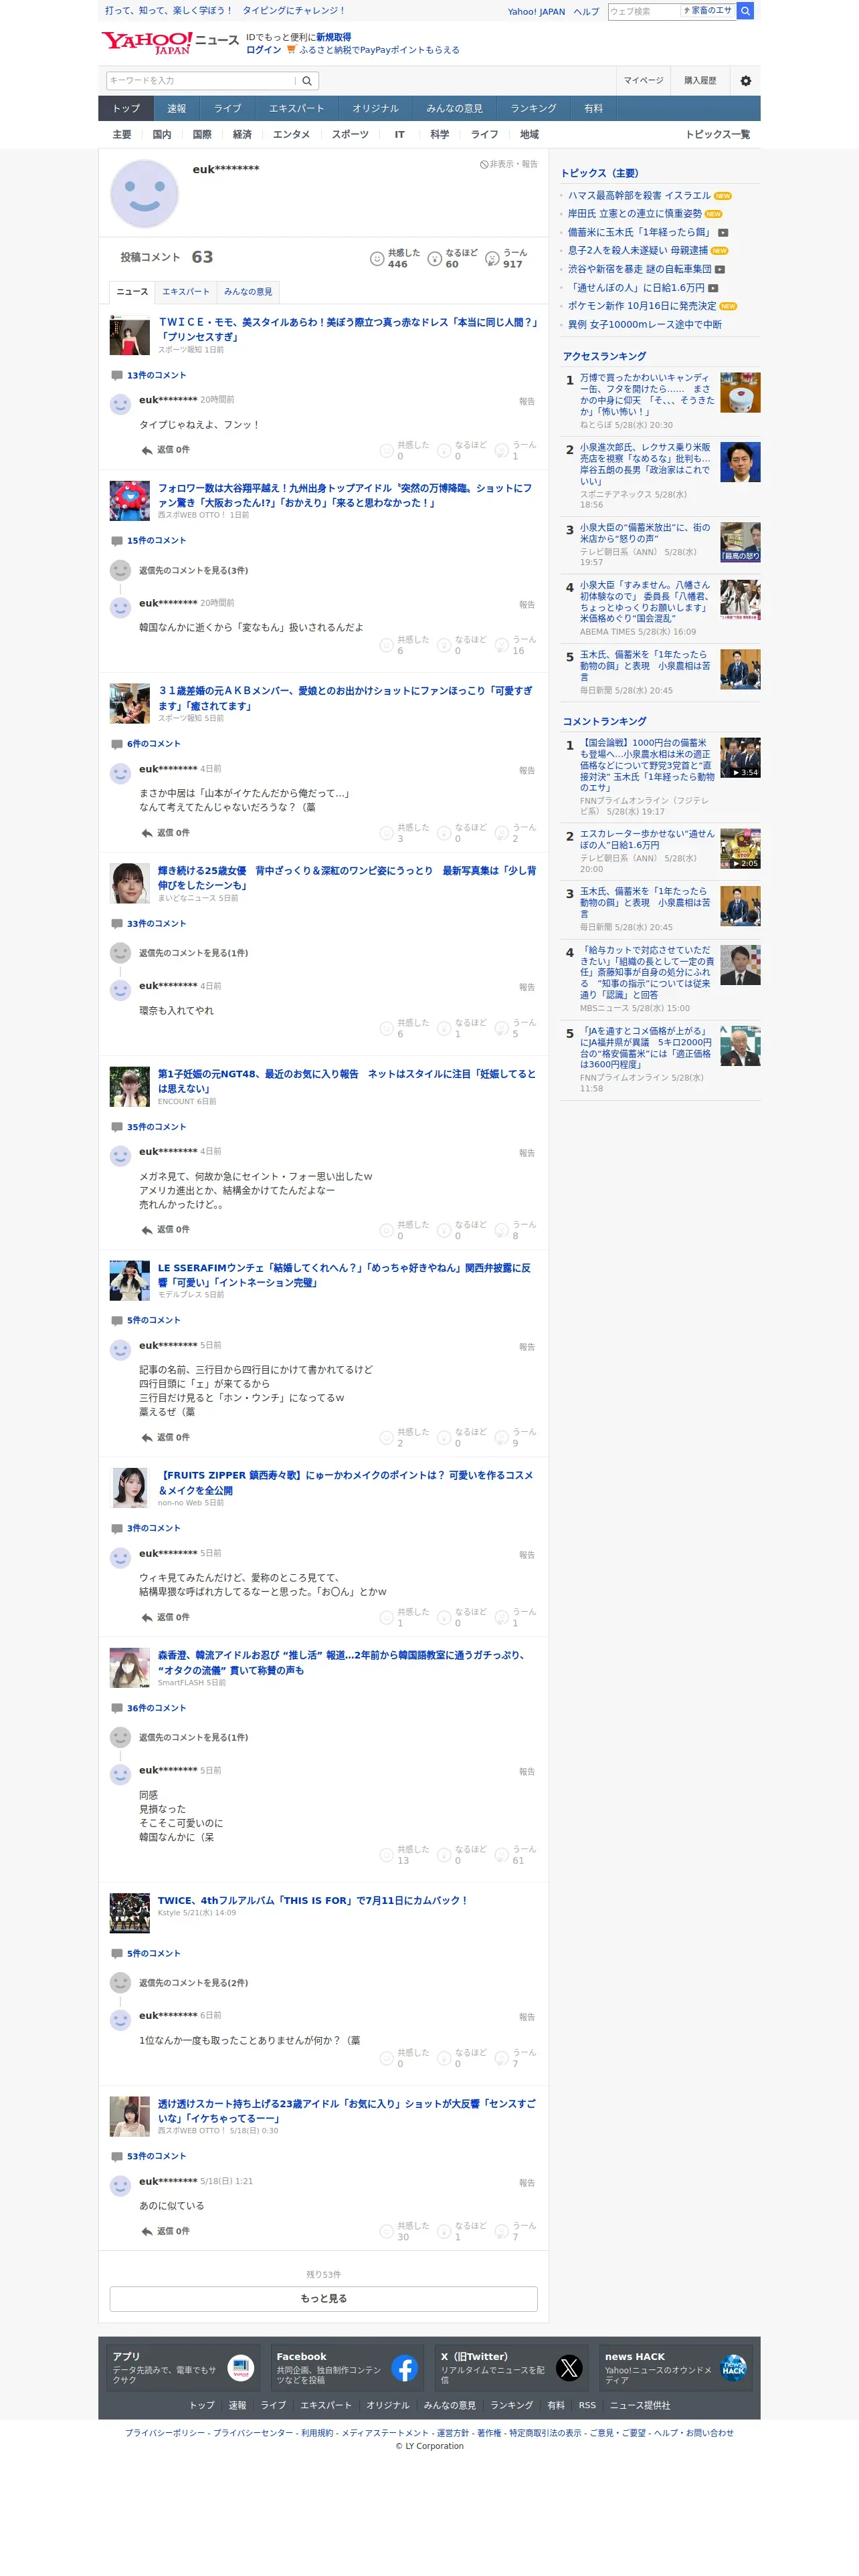Open the ニュース comment tab
The image size is (859, 2576).
(x=132, y=292)
